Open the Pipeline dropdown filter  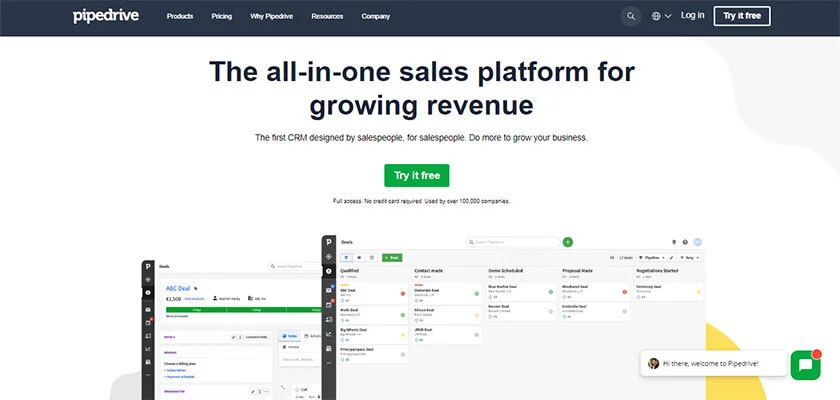click(x=651, y=258)
